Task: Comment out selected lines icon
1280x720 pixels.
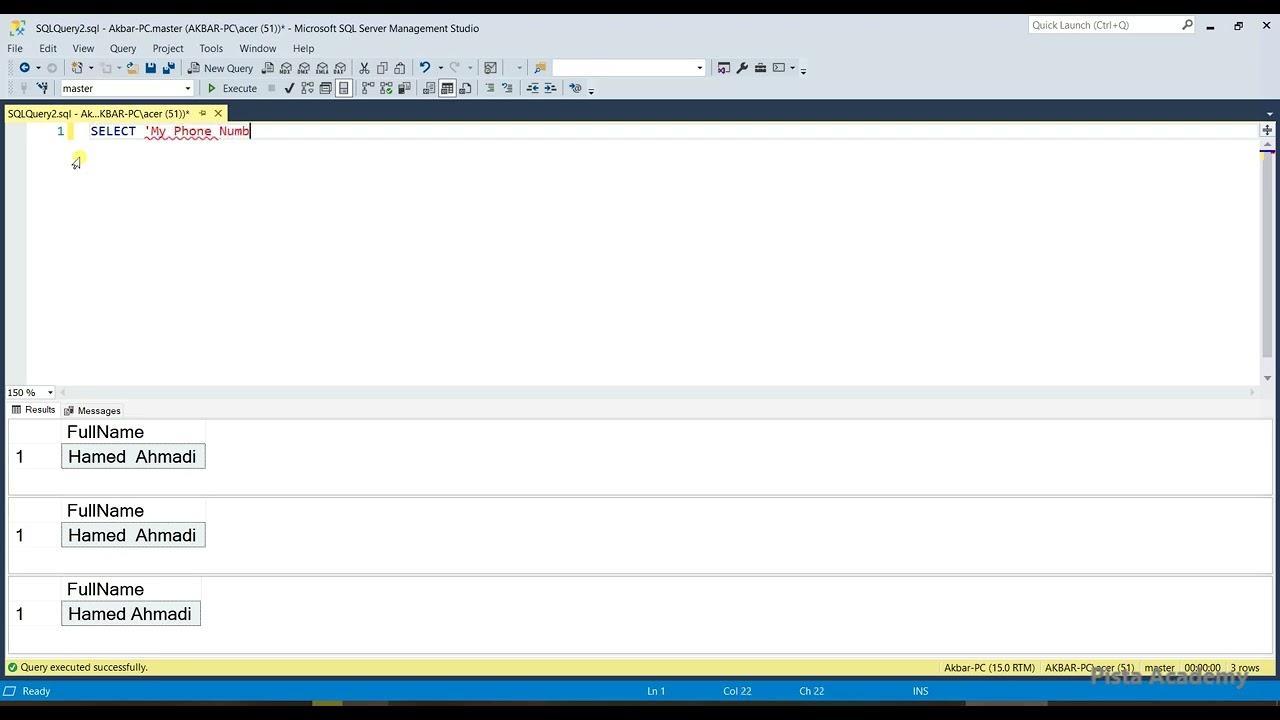Action: click(490, 88)
